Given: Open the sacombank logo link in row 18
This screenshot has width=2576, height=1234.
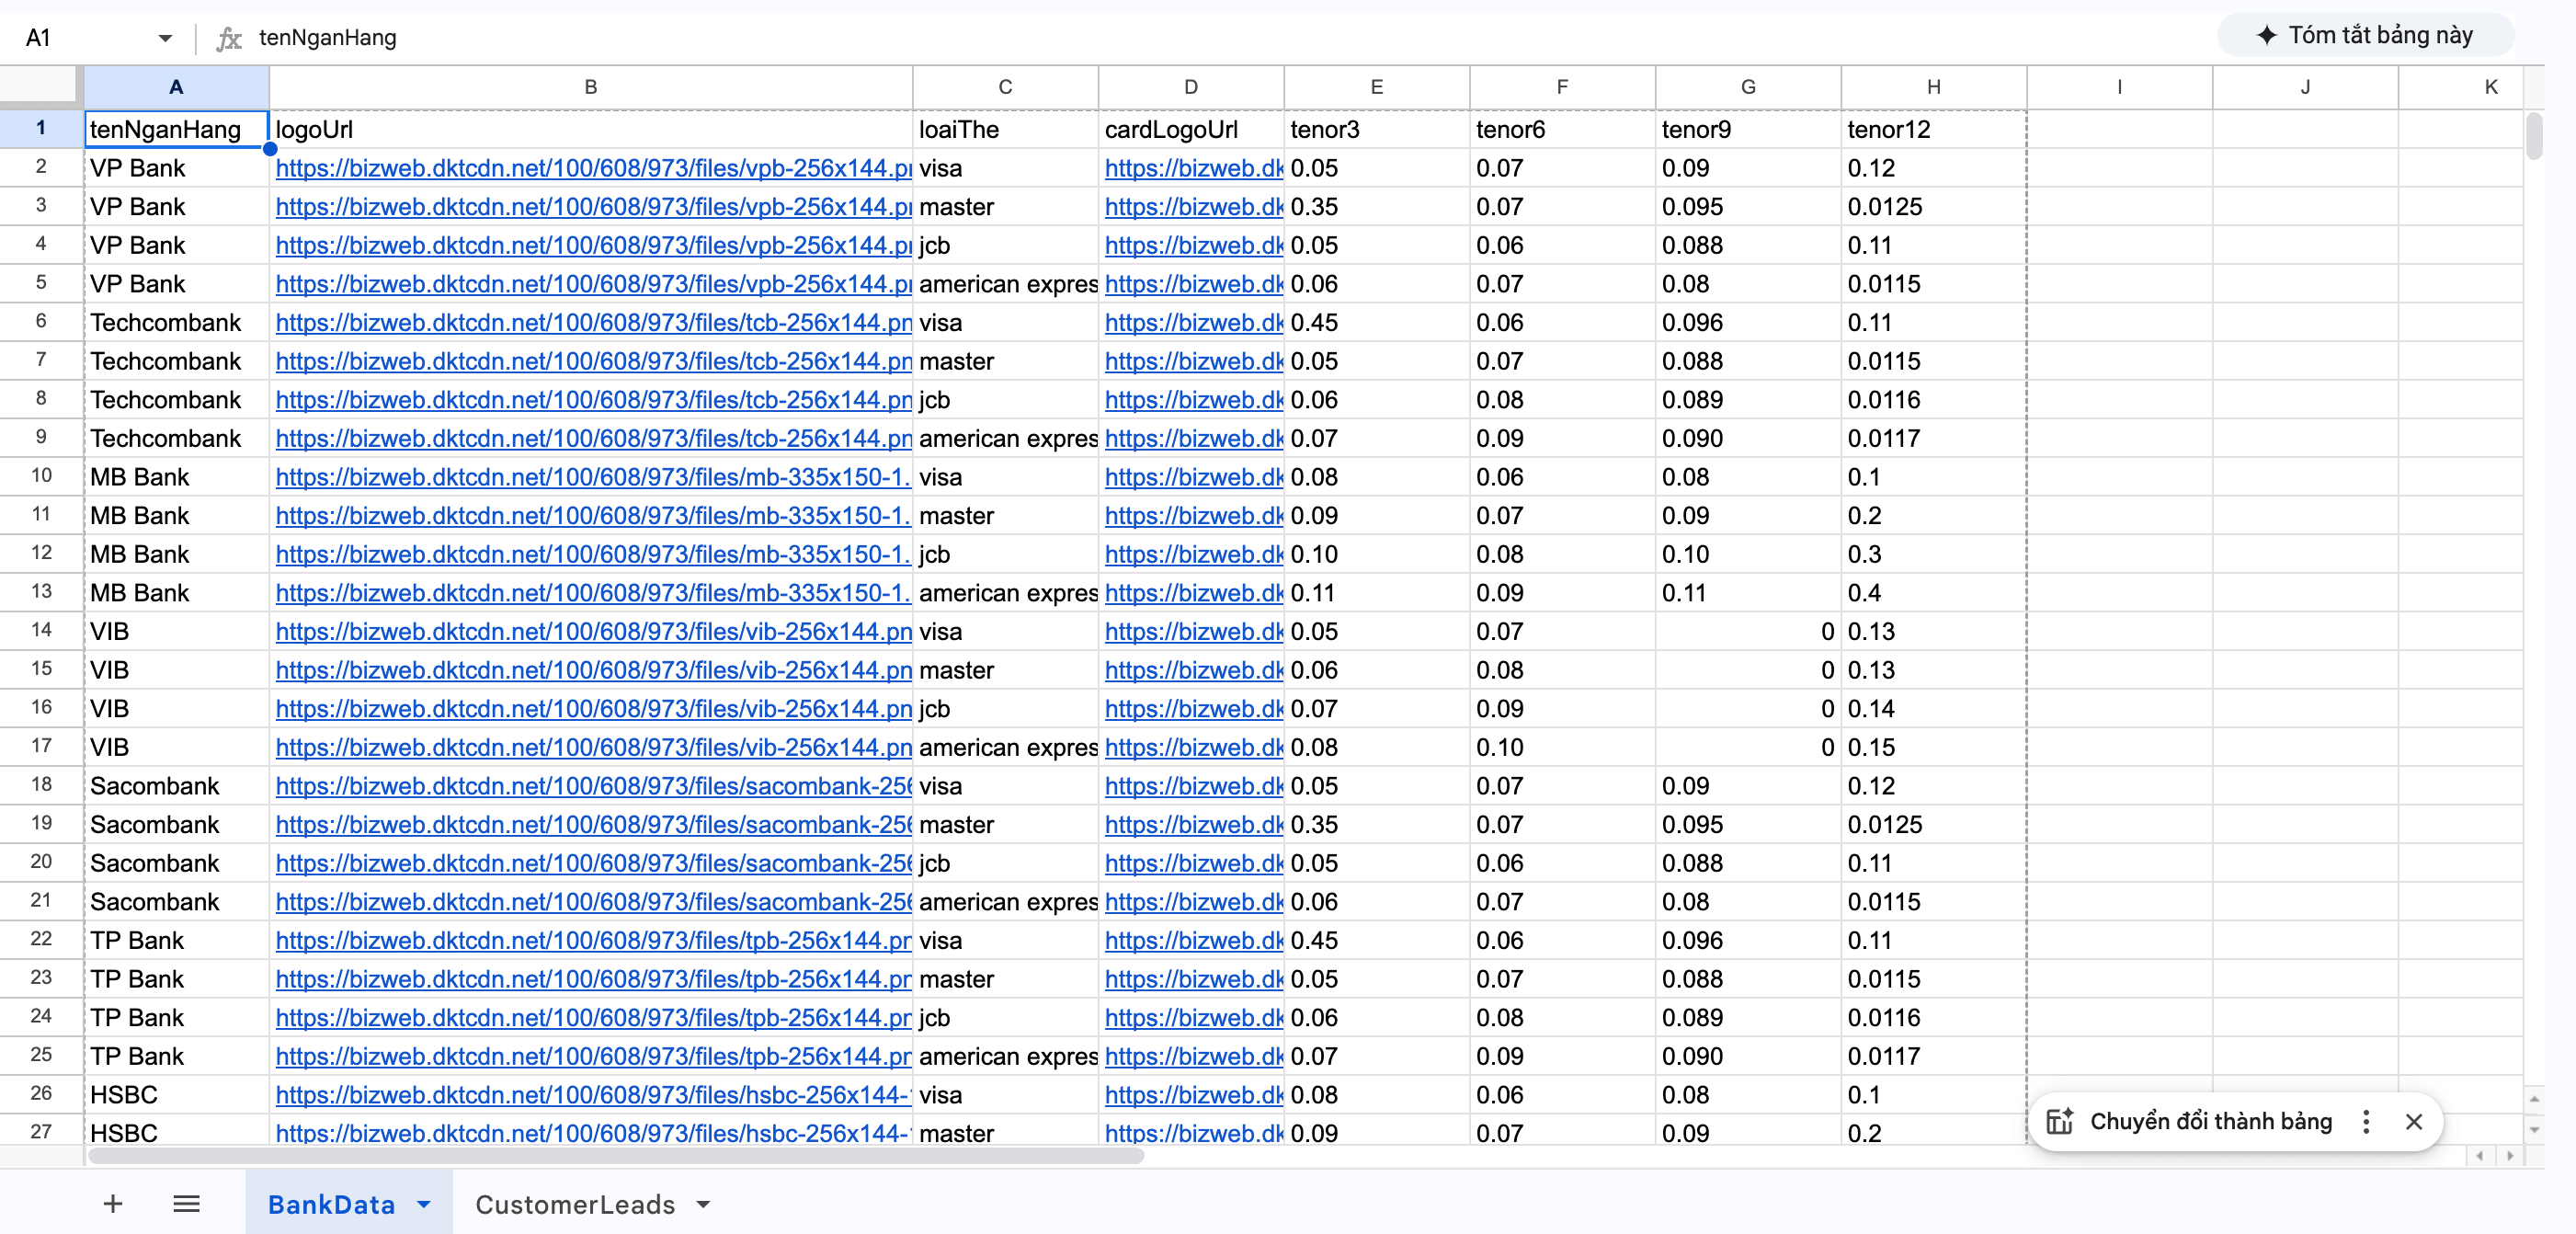Looking at the screenshot, I should pos(593,786).
